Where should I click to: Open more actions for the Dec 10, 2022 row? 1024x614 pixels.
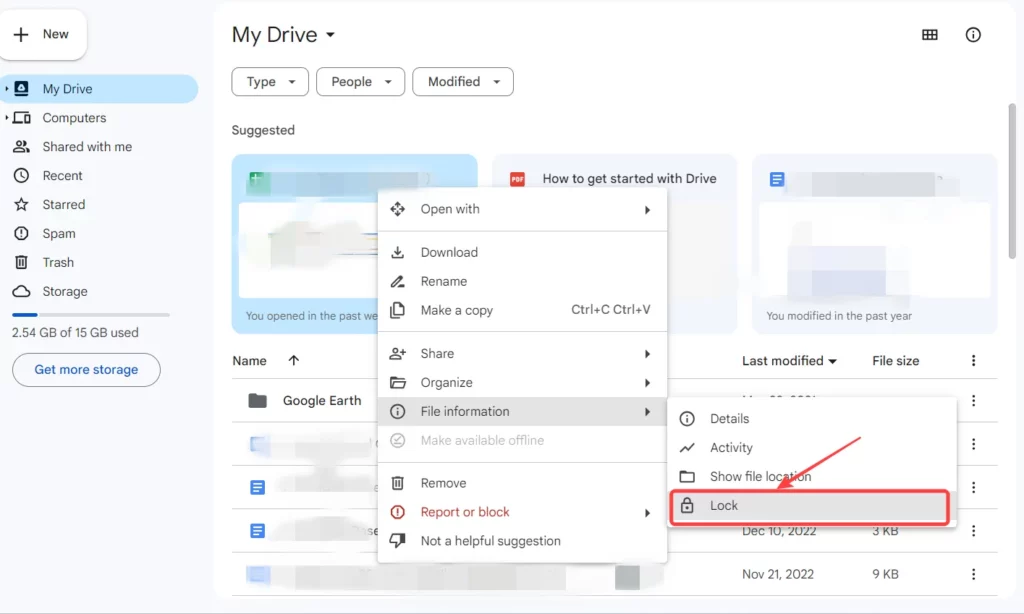coord(973,531)
